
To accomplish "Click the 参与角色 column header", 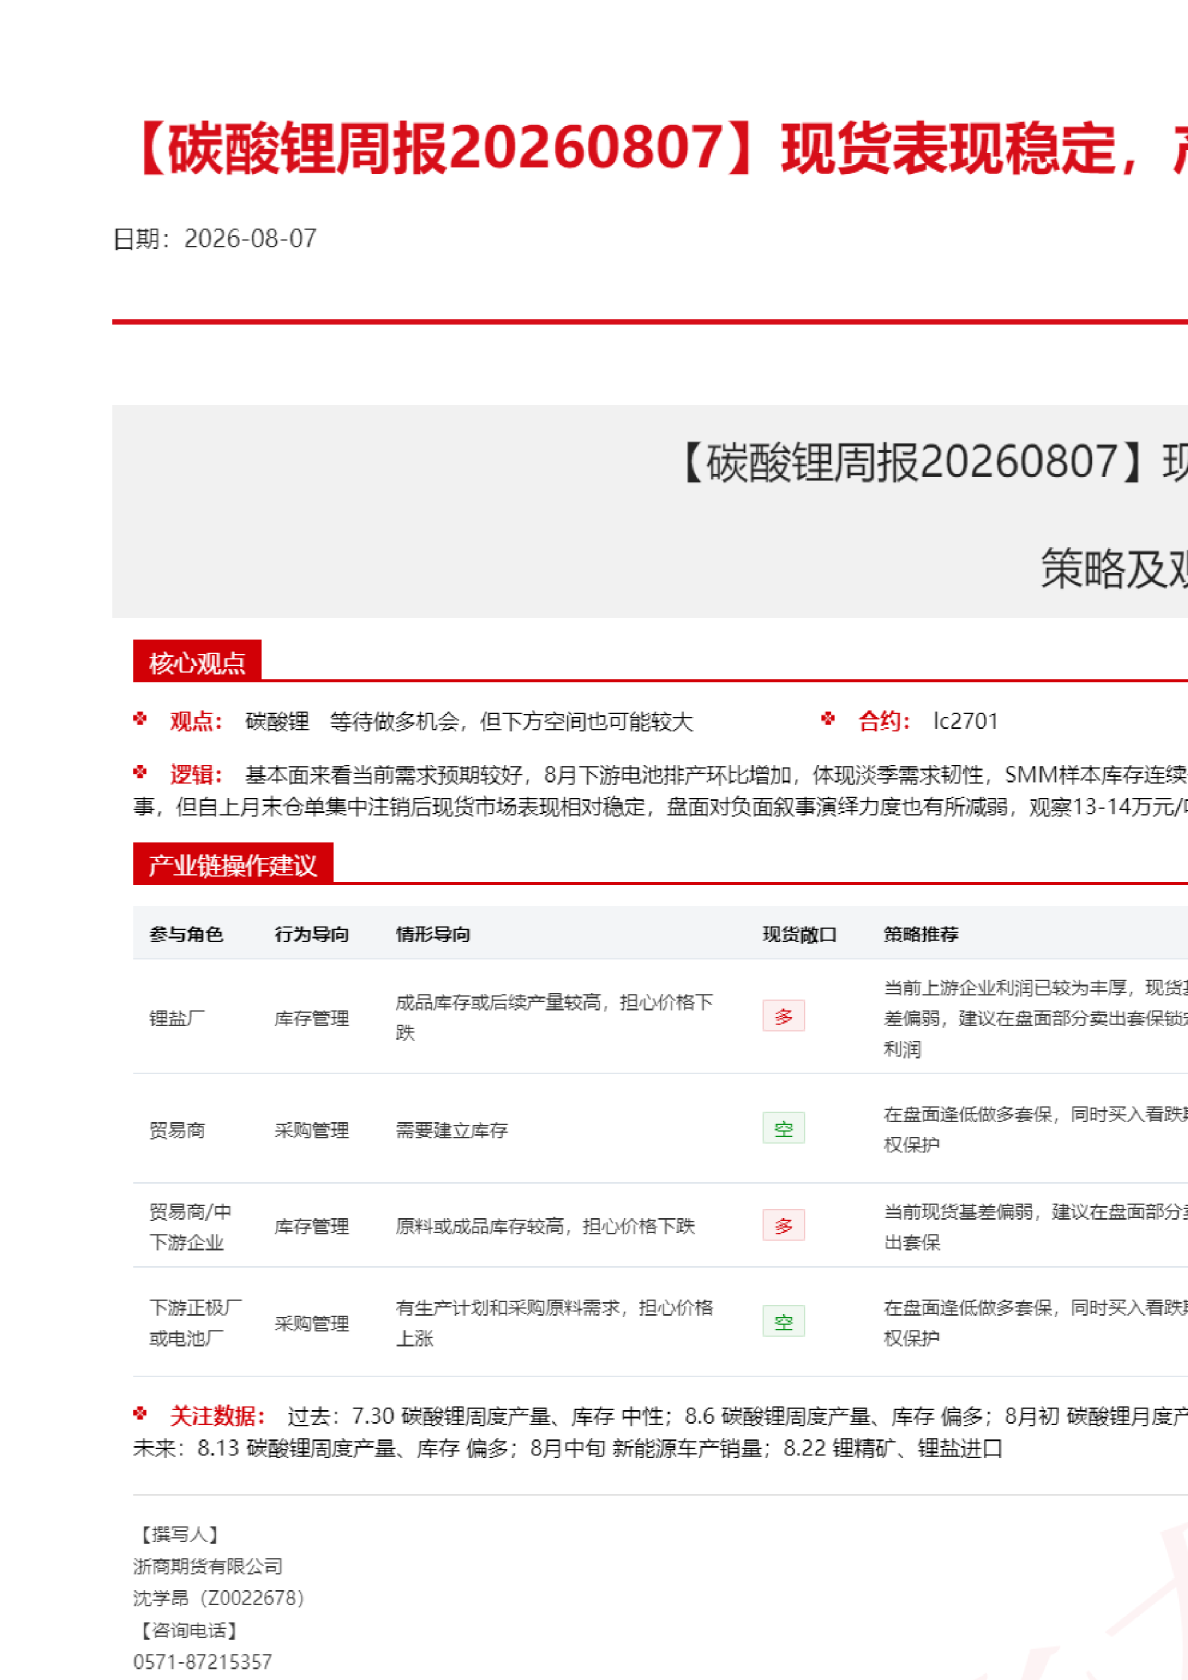I will coord(186,934).
